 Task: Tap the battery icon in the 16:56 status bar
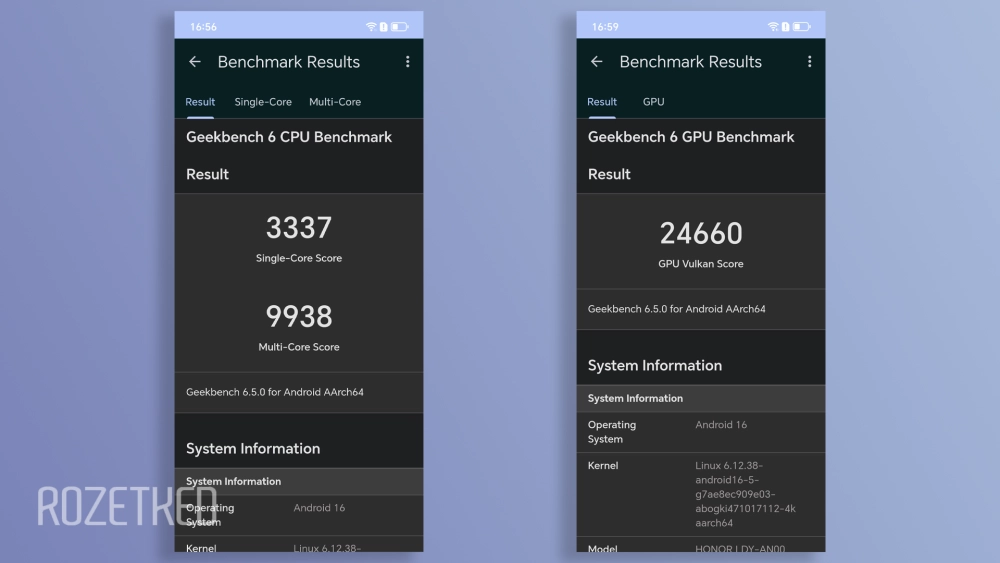pos(399,27)
